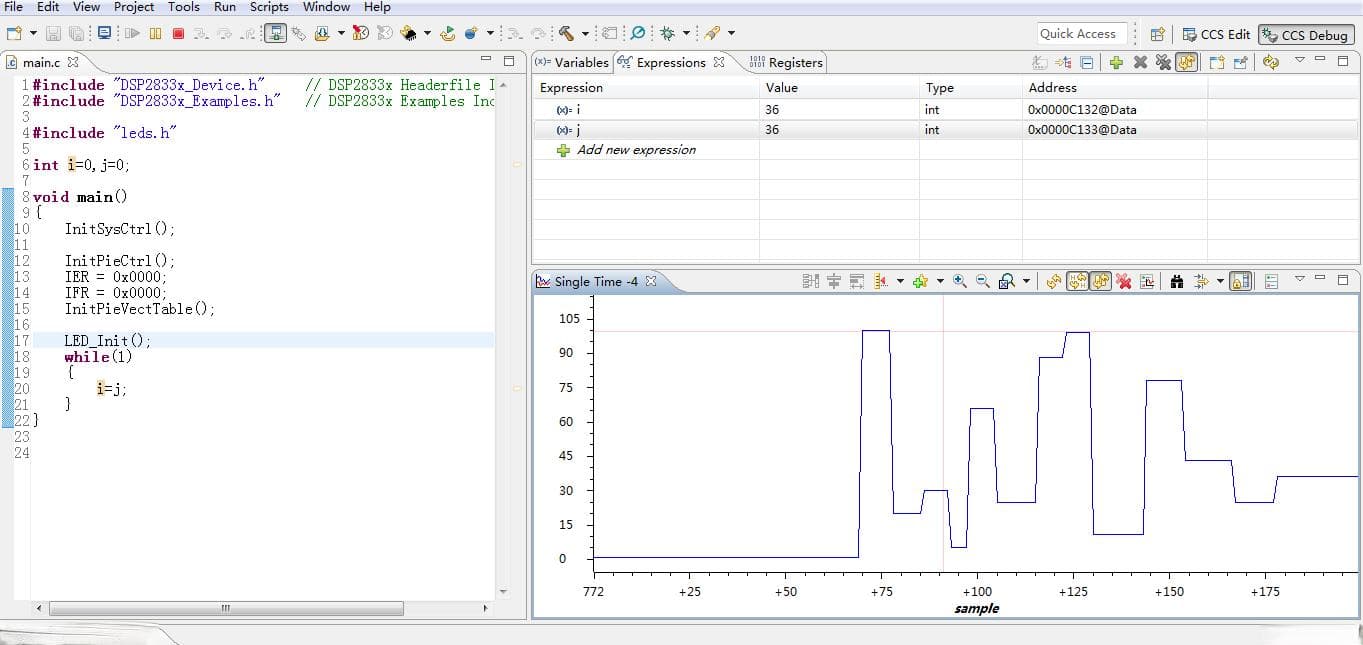This screenshot has height=645, width=1363.
Task: Open the Scripts menu
Action: pyautogui.click(x=269, y=7)
